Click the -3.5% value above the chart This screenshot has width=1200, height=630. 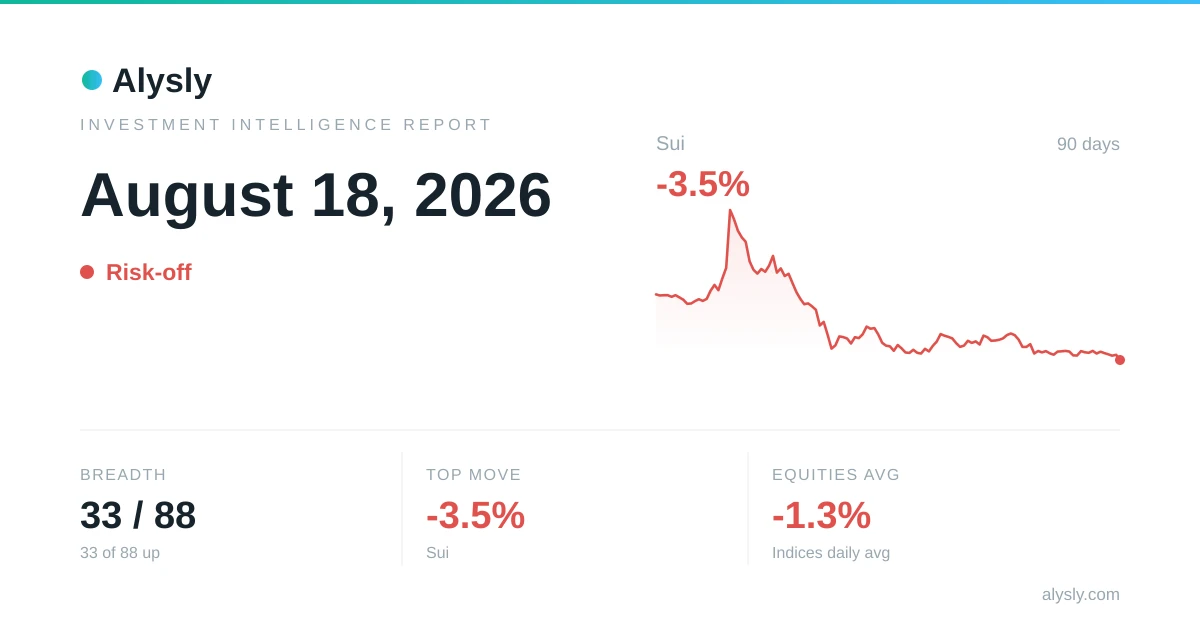pyautogui.click(x=703, y=184)
